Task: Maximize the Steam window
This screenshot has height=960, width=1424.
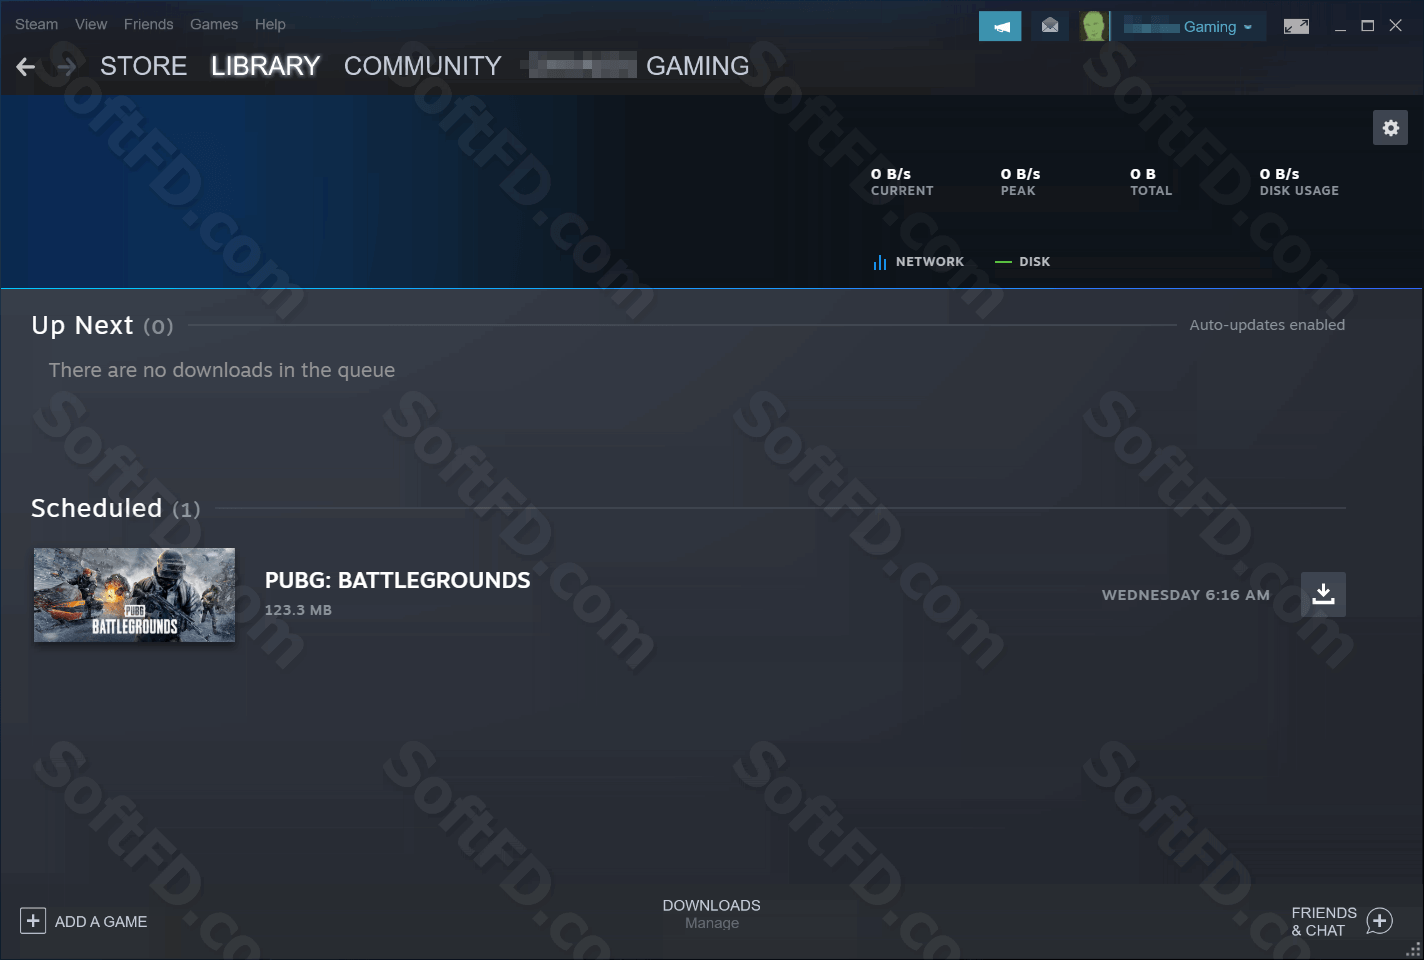Action: click(1368, 26)
